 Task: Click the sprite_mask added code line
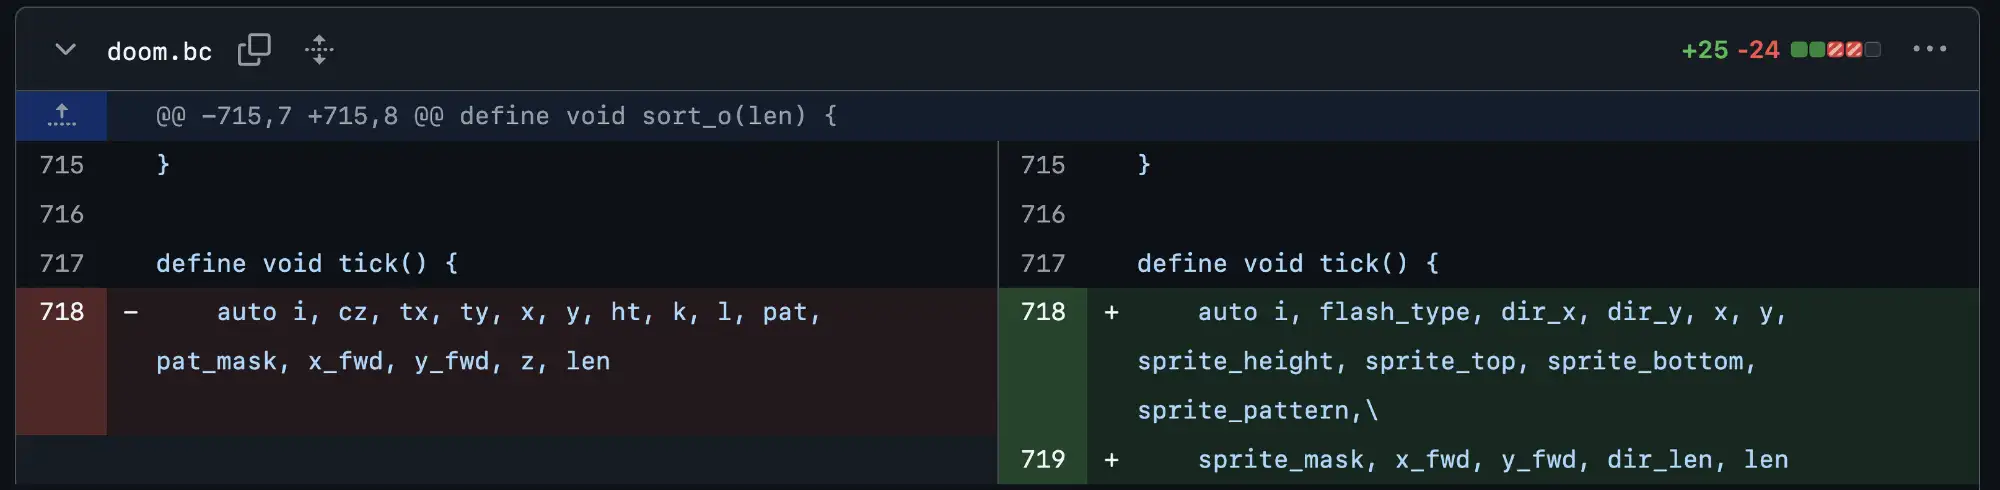point(1493,460)
